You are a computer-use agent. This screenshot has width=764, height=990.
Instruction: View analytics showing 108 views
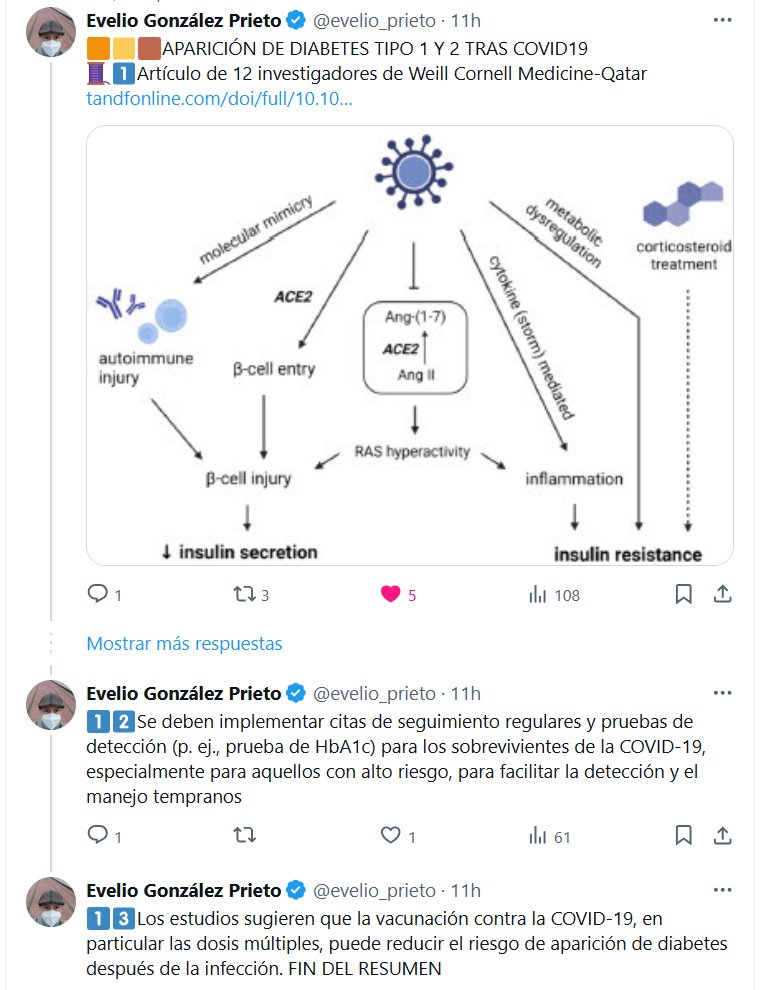[538, 595]
